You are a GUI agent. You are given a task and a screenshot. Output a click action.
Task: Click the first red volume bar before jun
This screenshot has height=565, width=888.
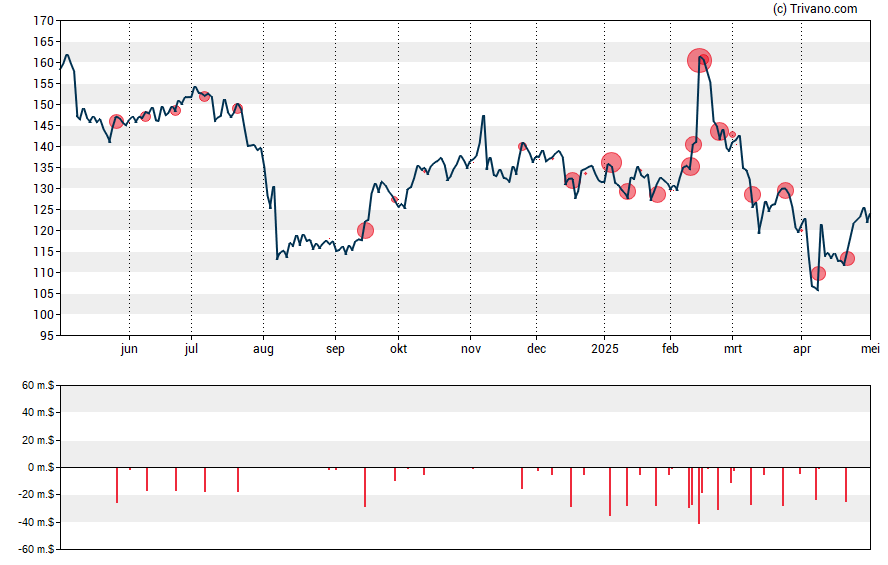117,485
